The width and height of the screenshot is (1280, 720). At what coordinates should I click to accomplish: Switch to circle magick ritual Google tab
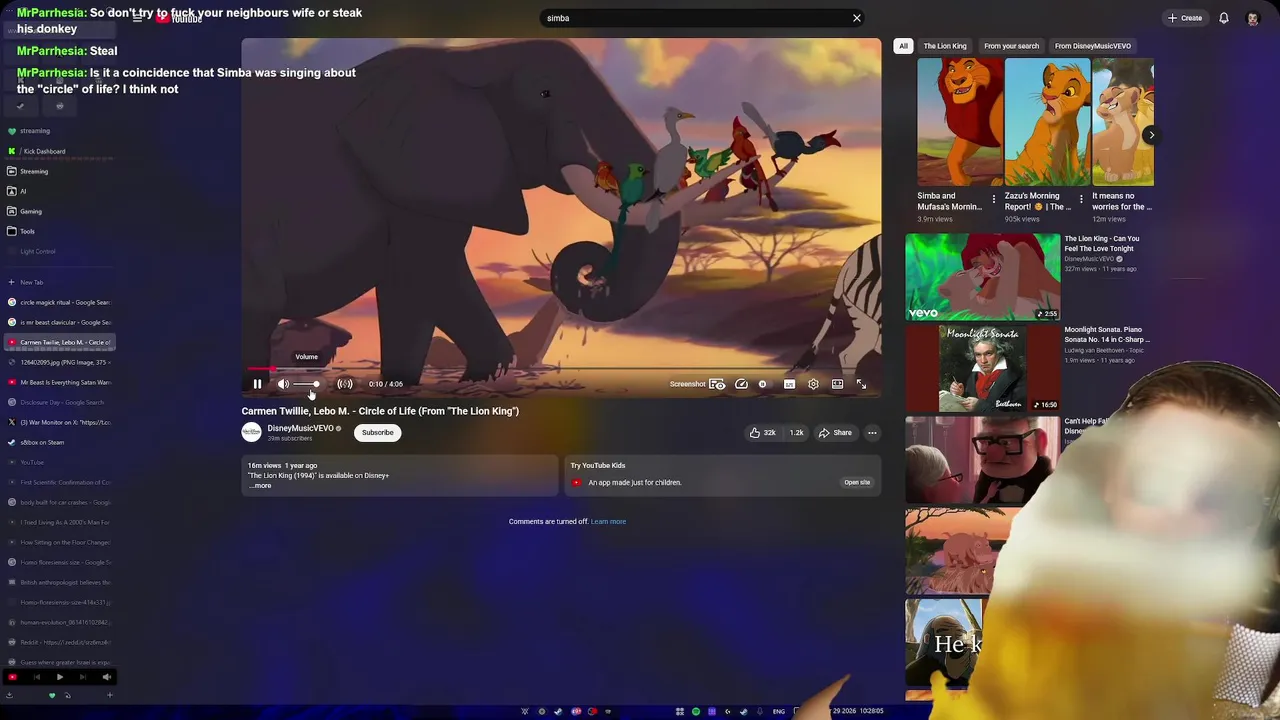coord(60,302)
